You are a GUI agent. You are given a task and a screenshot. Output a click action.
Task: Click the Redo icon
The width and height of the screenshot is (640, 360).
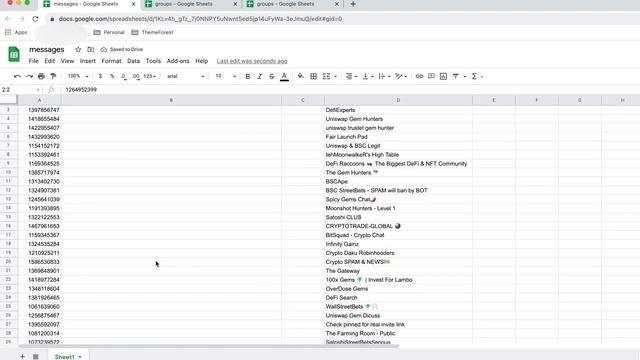29,76
